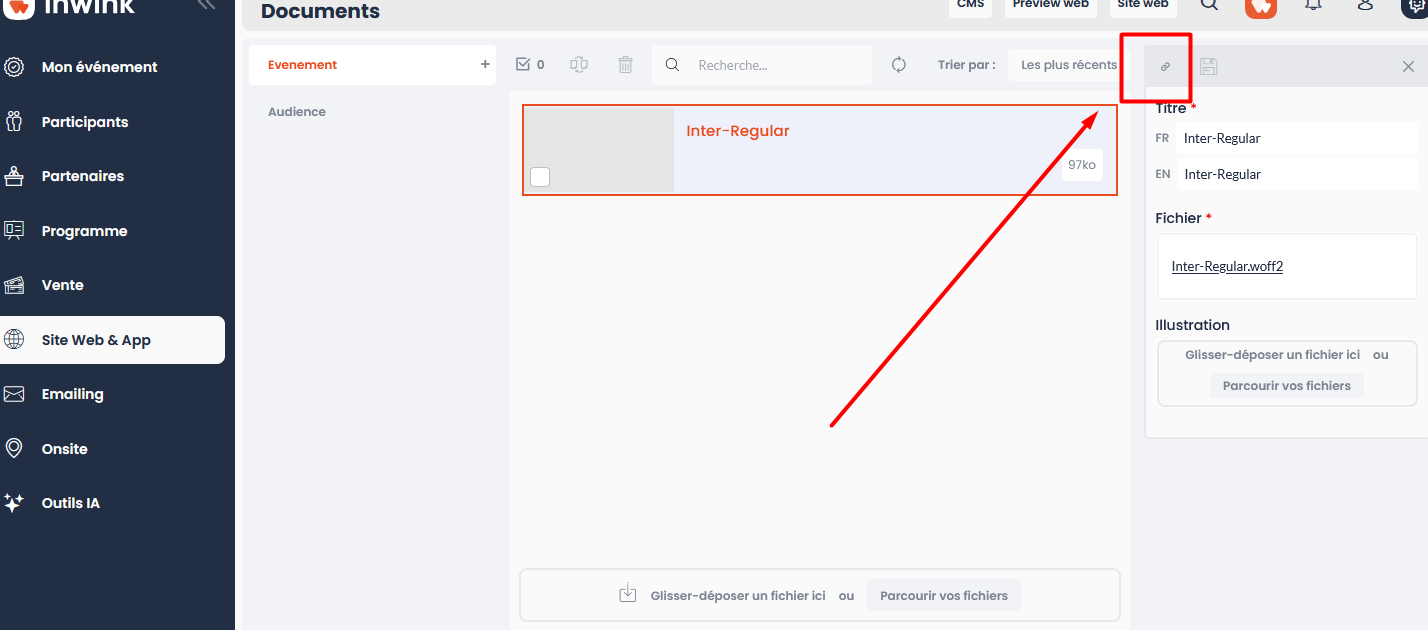Click the merge documents icon in toolbar
This screenshot has width=1428, height=630.
pyautogui.click(x=578, y=65)
